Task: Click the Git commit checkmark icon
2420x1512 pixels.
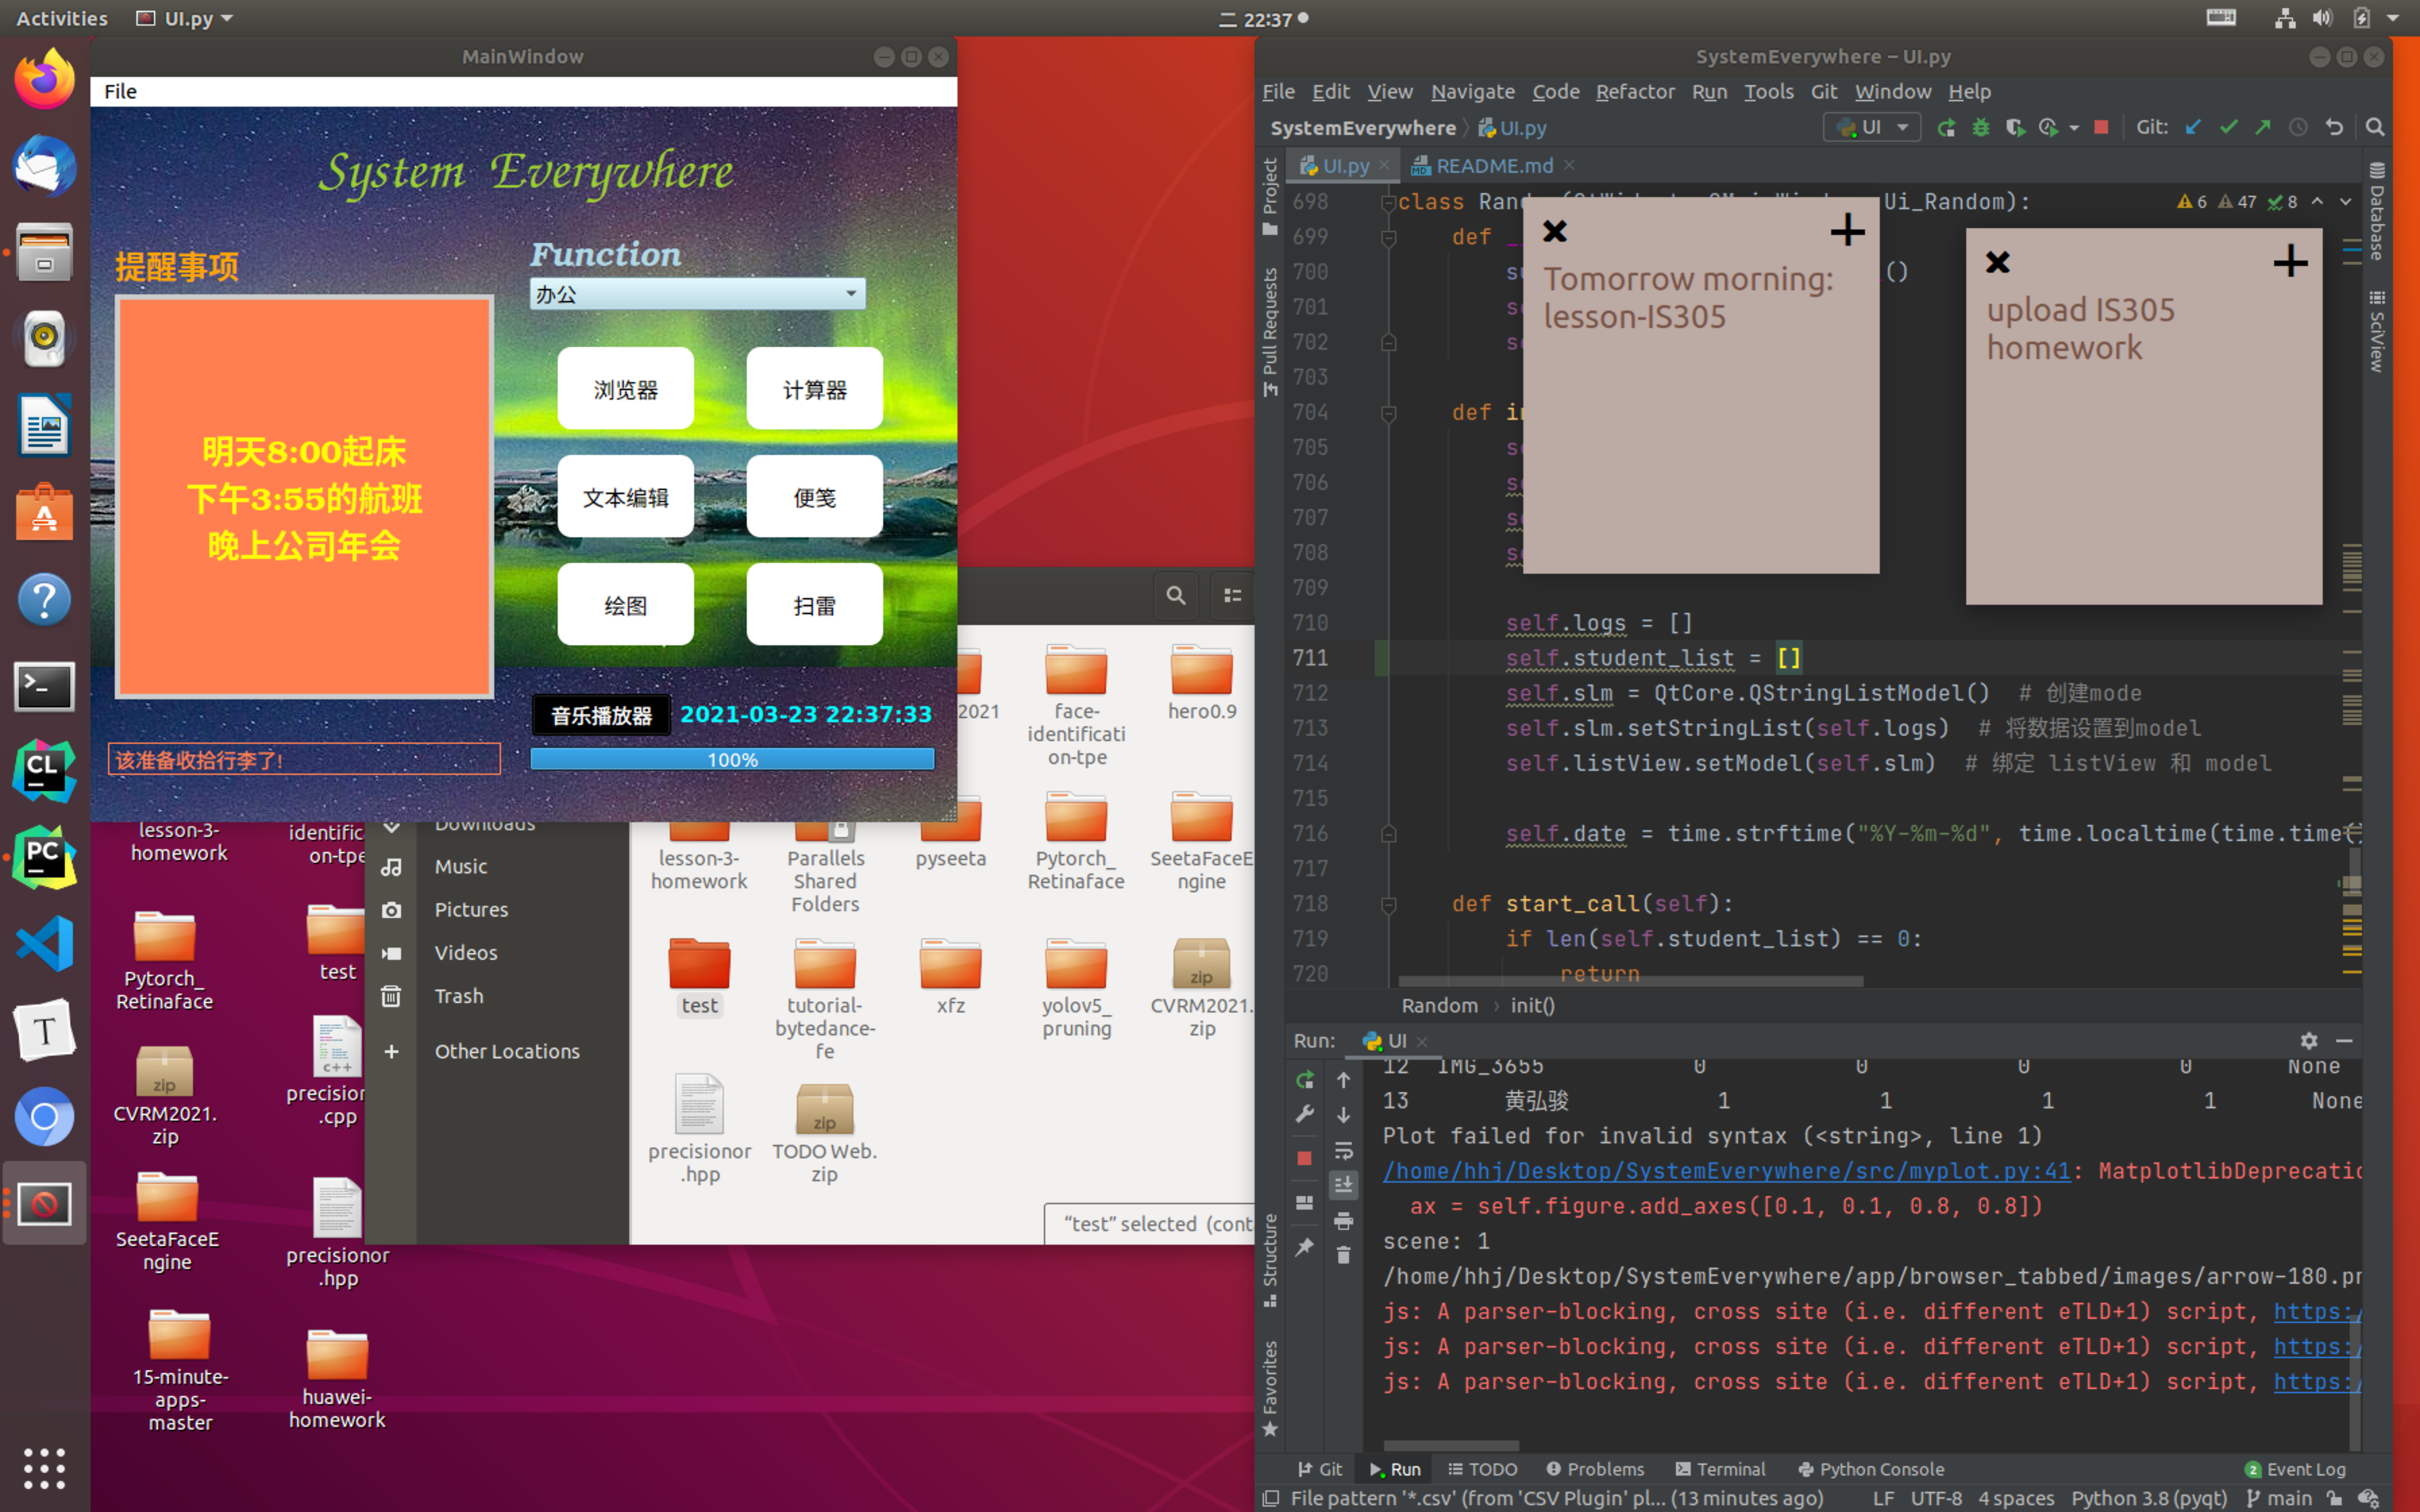Action: pos(2228,128)
